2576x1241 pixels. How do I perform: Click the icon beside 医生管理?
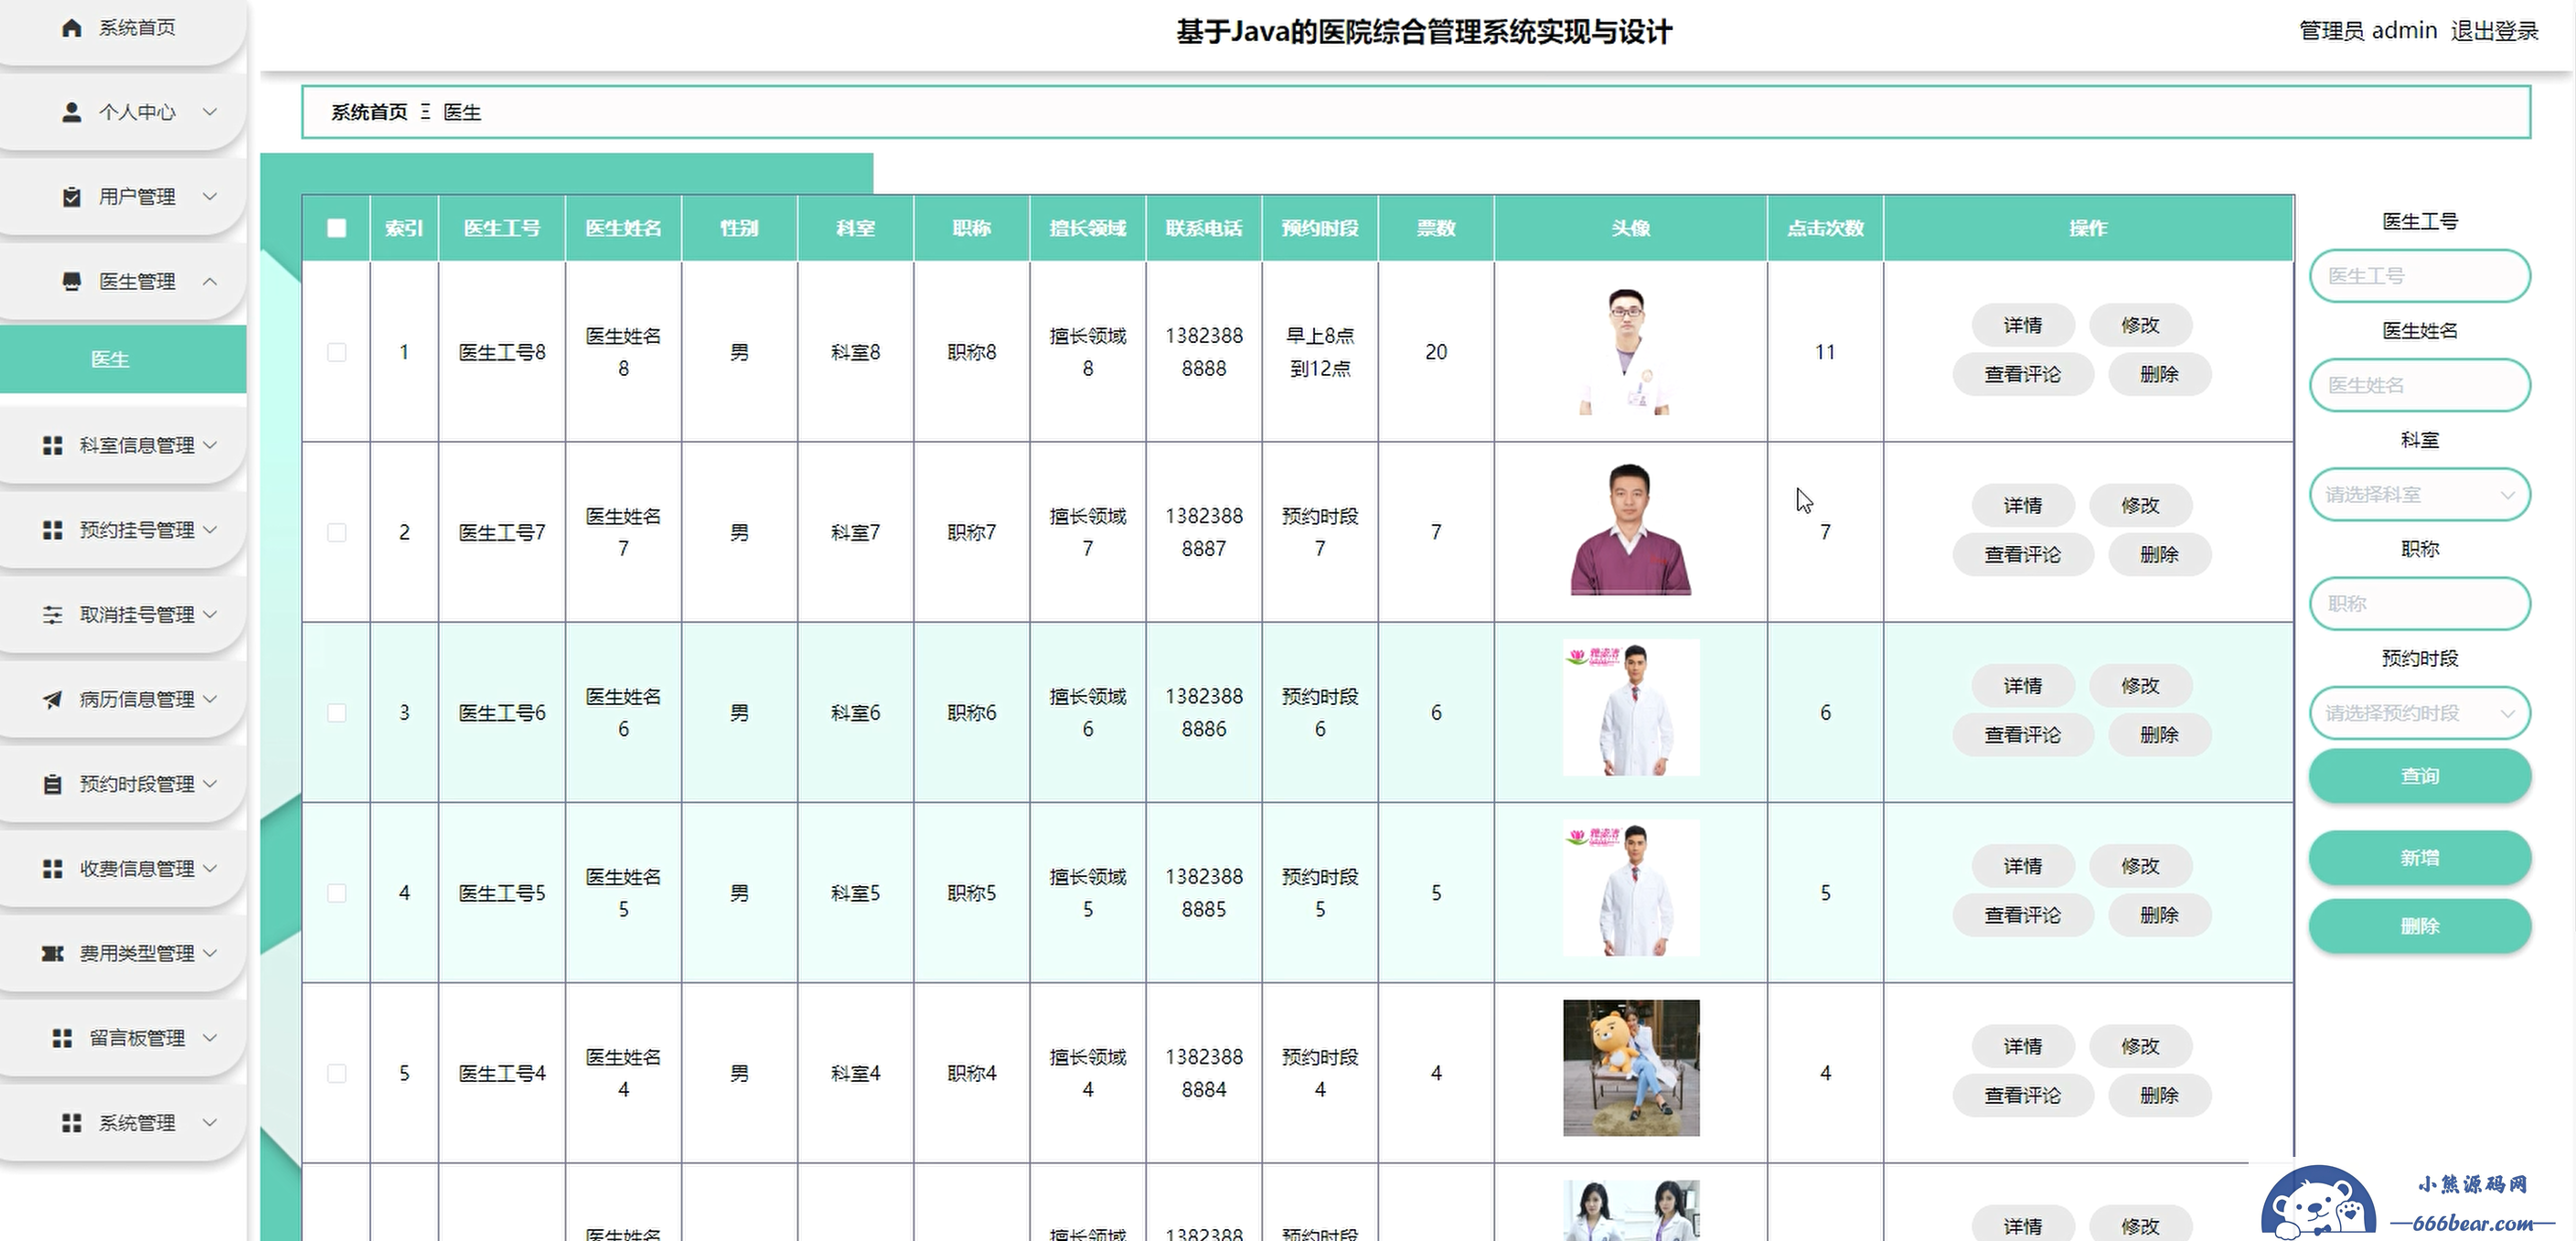[x=71, y=281]
